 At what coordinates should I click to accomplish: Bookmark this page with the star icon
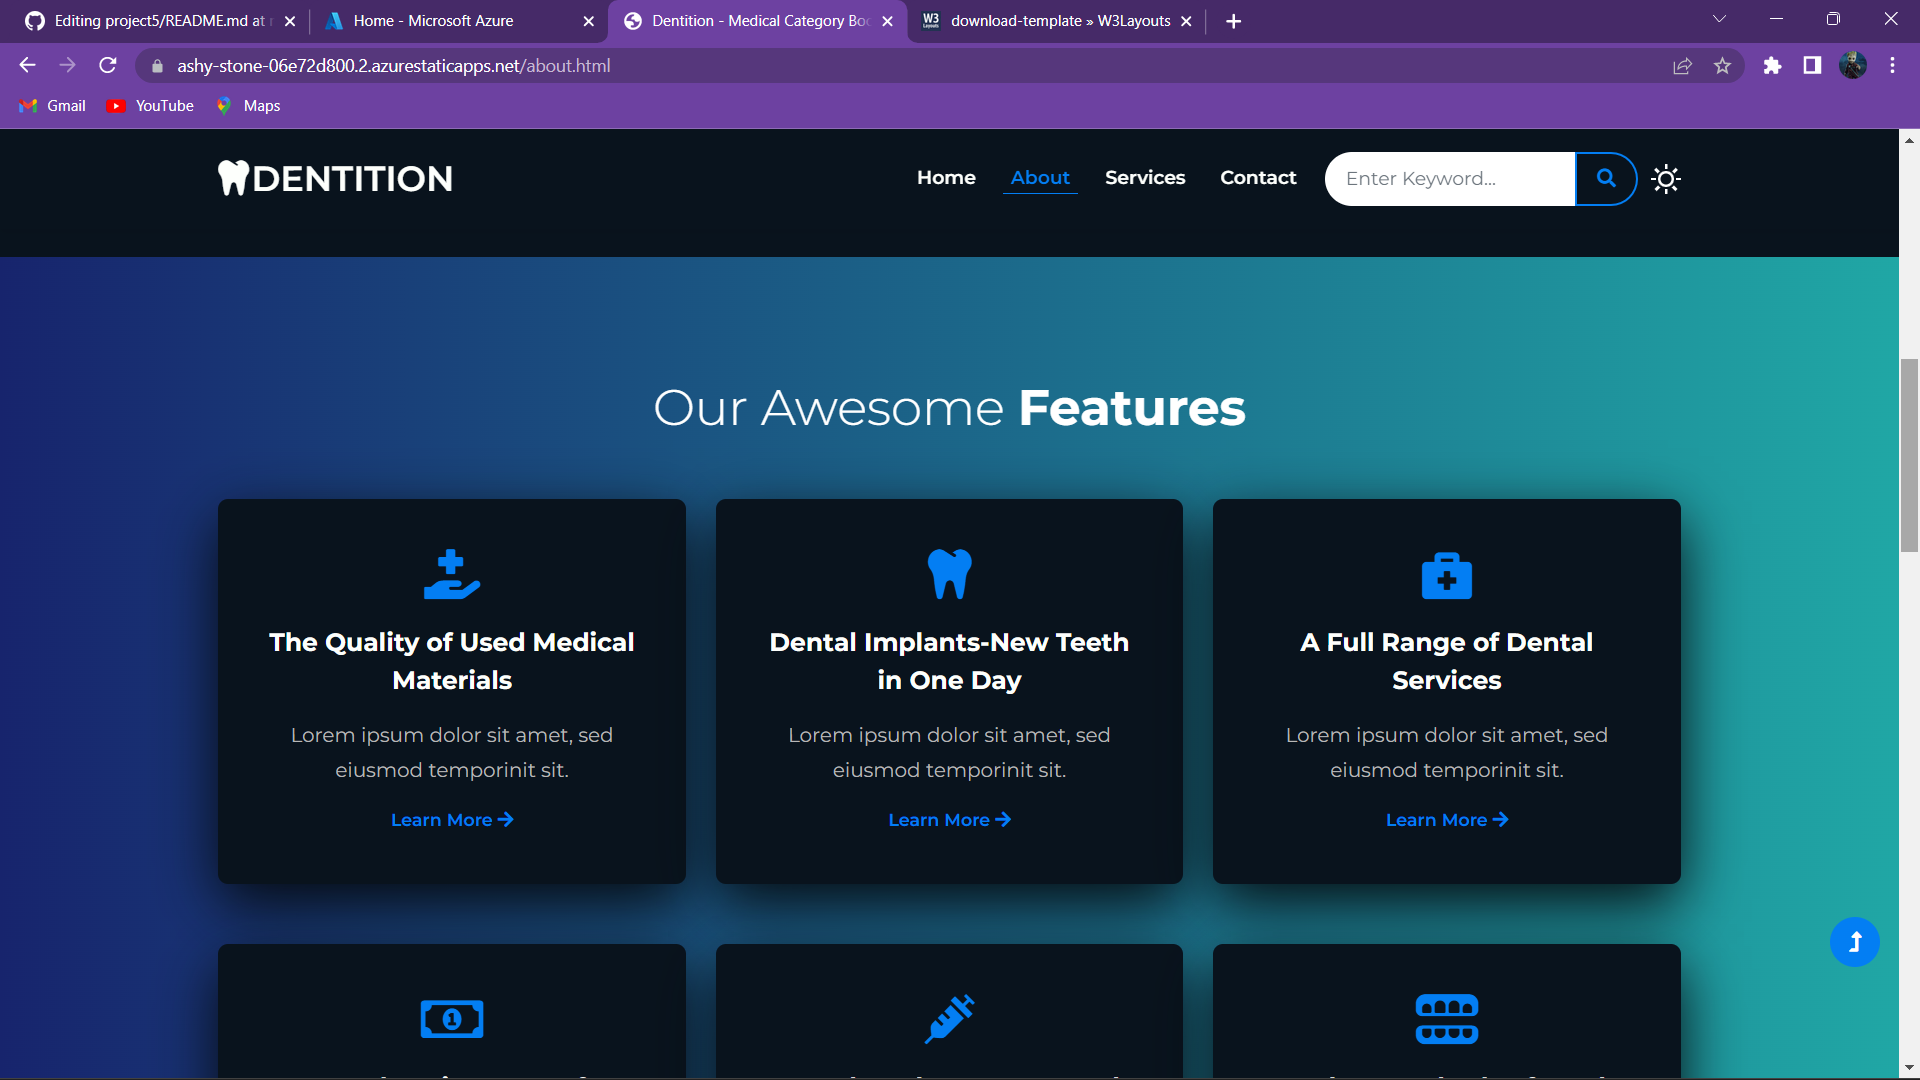(x=1722, y=66)
